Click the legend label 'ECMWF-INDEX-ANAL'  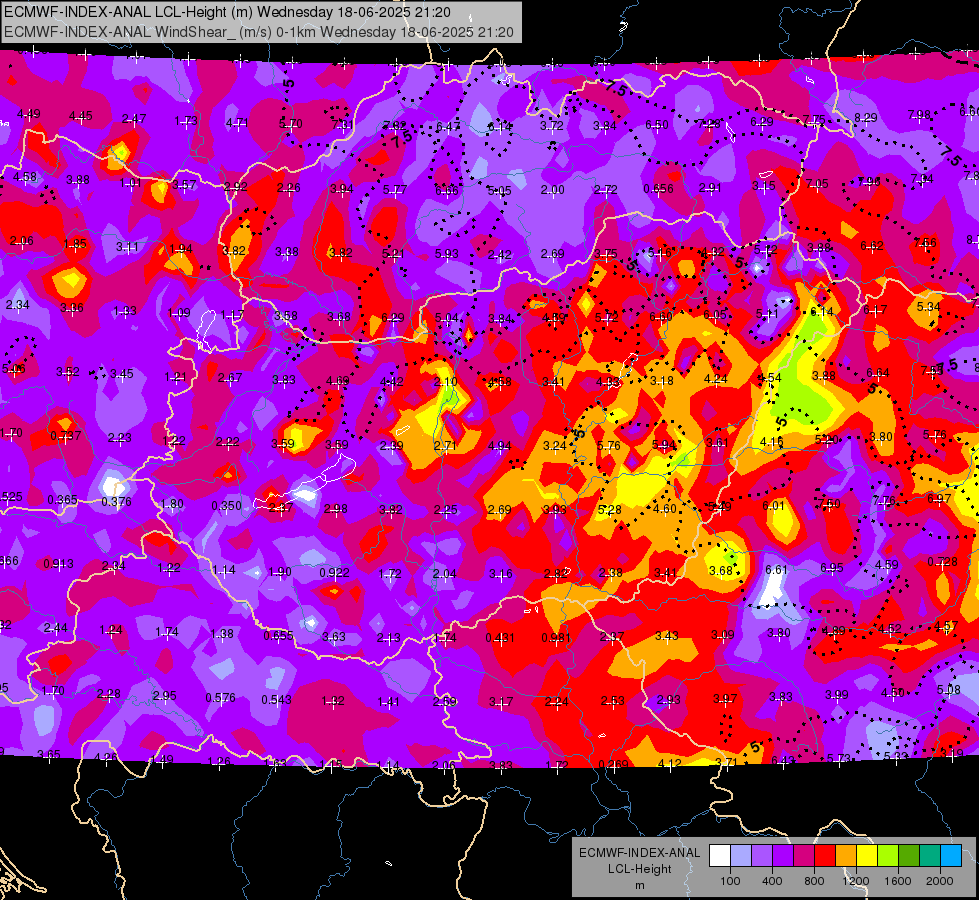pos(639,853)
